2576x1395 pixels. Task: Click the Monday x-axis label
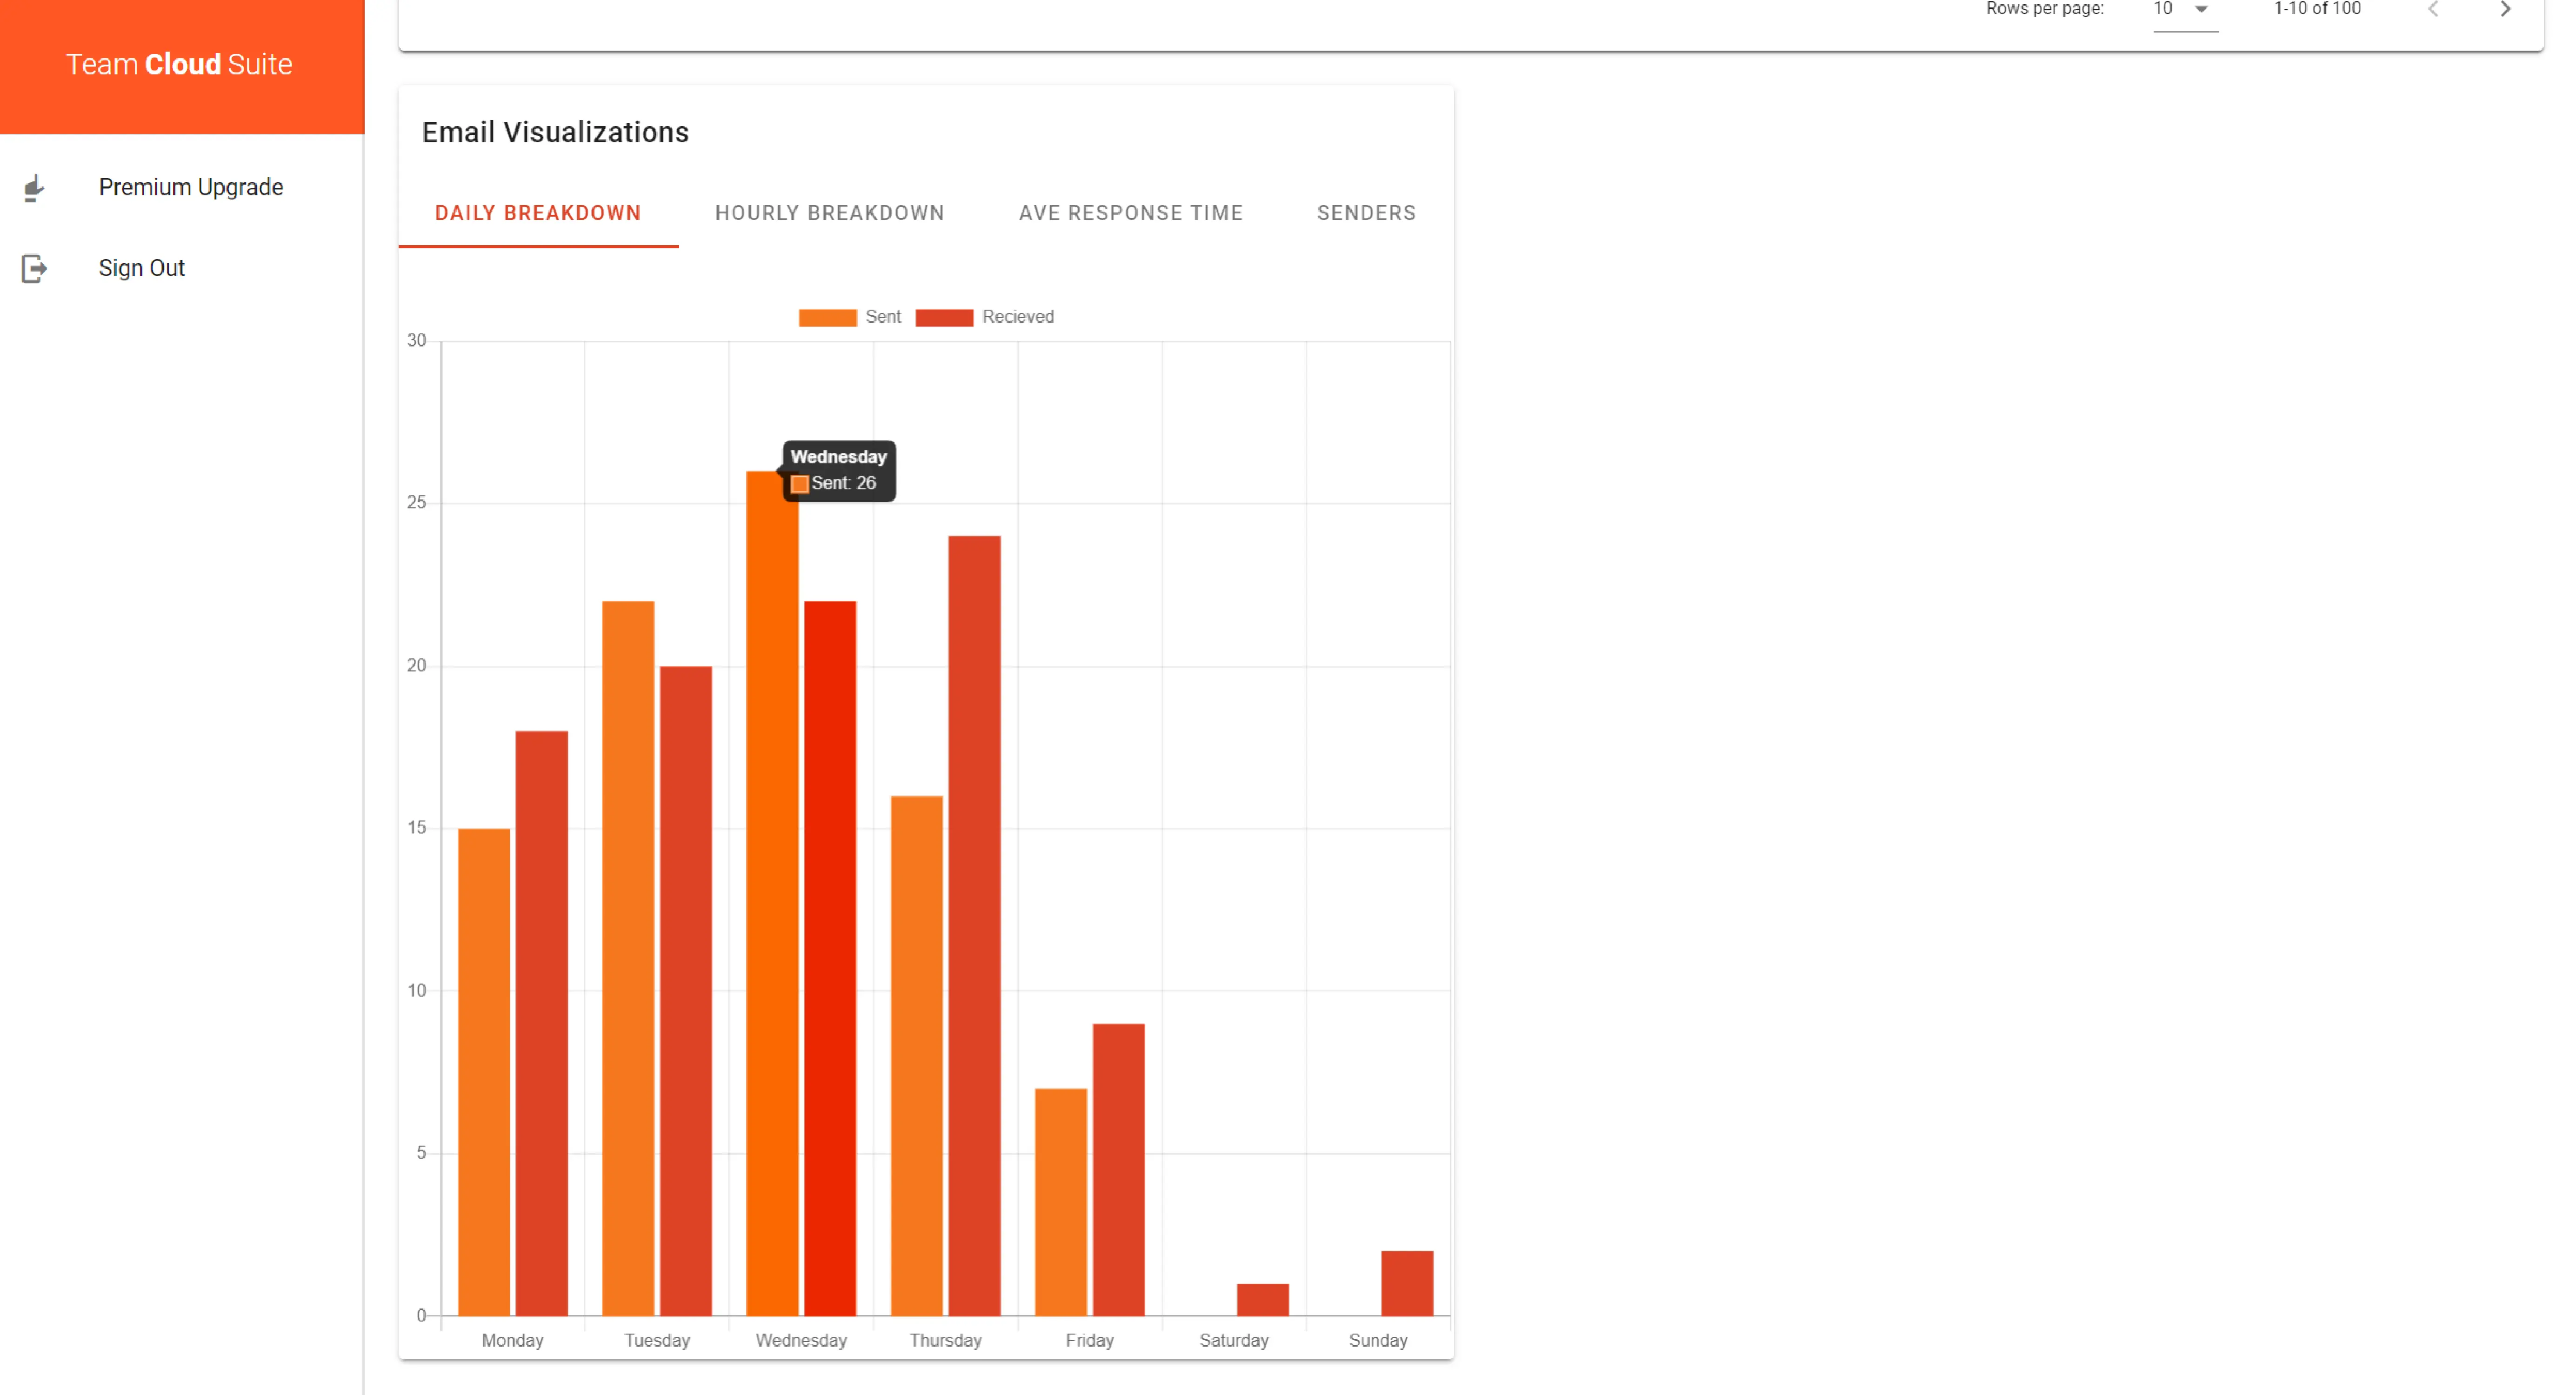click(x=513, y=1340)
